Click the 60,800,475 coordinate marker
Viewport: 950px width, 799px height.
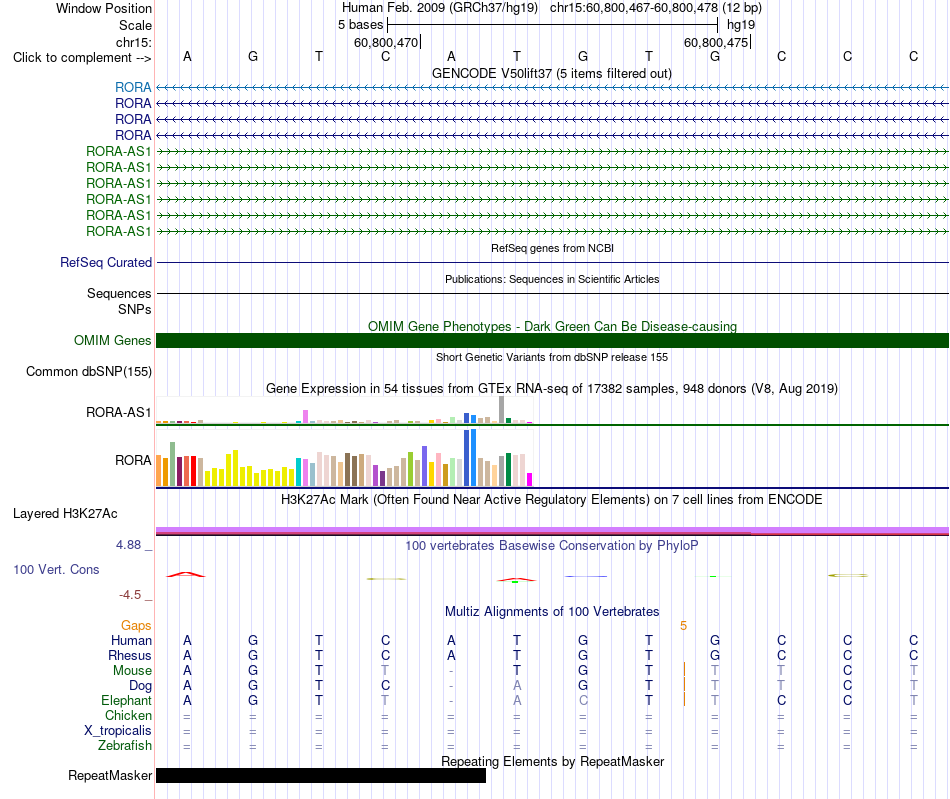[716, 42]
